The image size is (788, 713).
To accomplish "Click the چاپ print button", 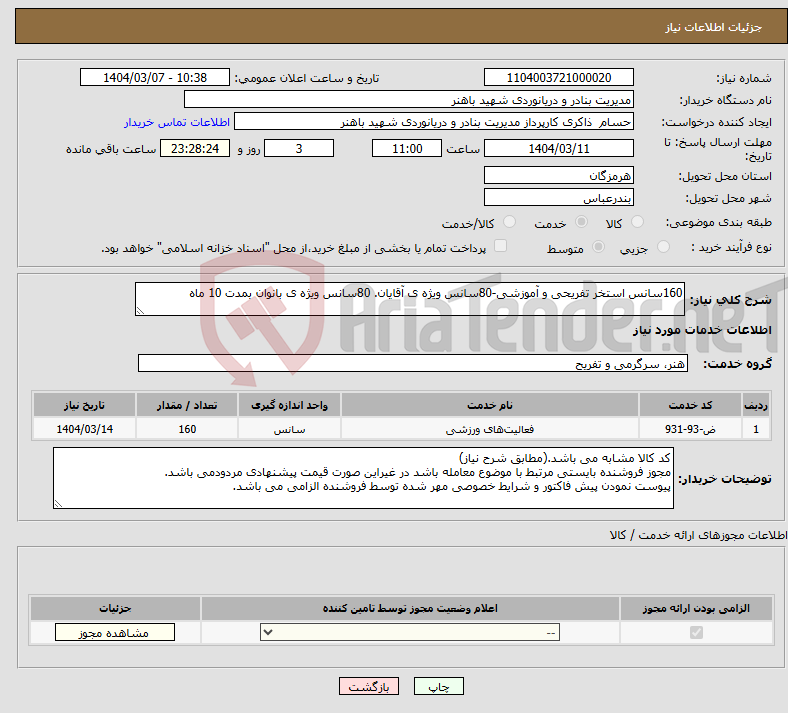I will (439, 686).
